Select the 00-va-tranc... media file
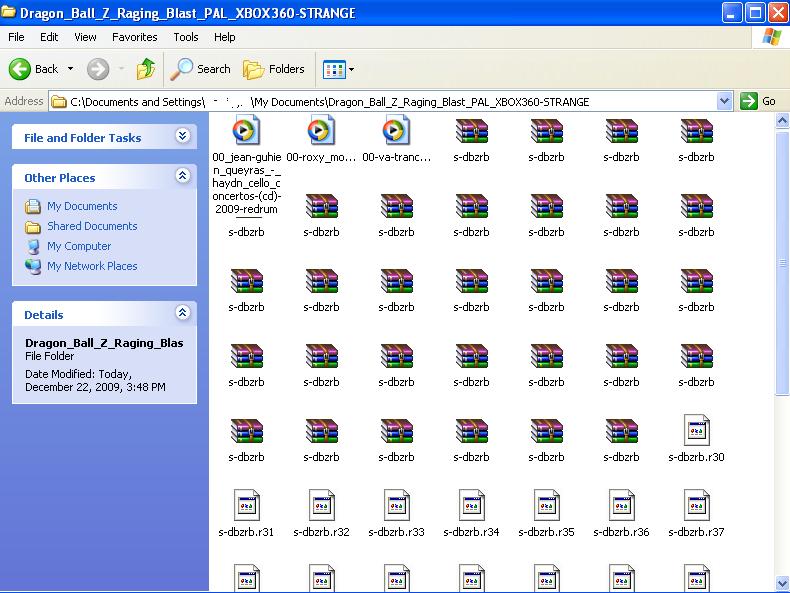790x593 pixels. click(396, 139)
